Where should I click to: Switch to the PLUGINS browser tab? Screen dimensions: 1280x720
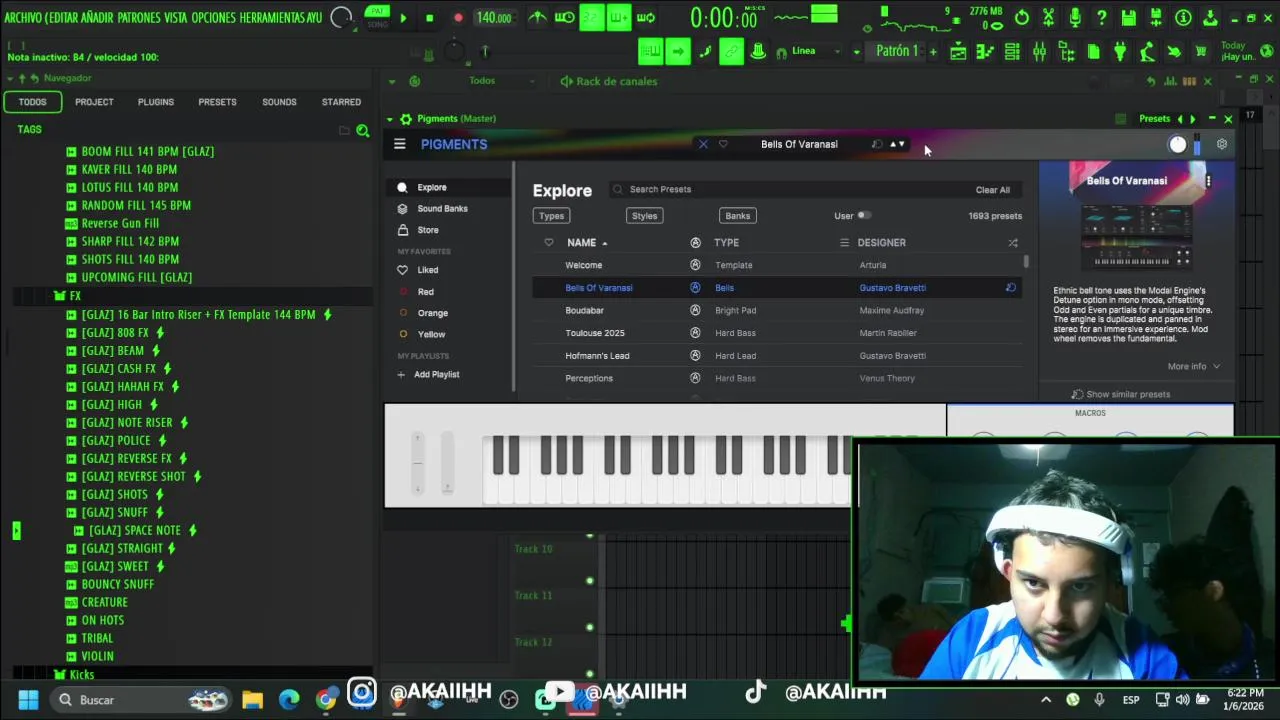[155, 102]
